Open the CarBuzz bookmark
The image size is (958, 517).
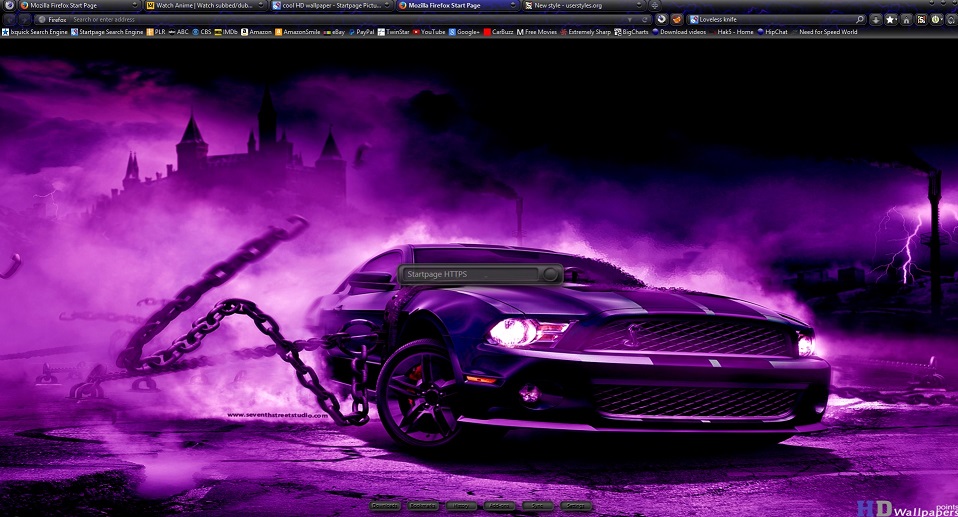(499, 32)
